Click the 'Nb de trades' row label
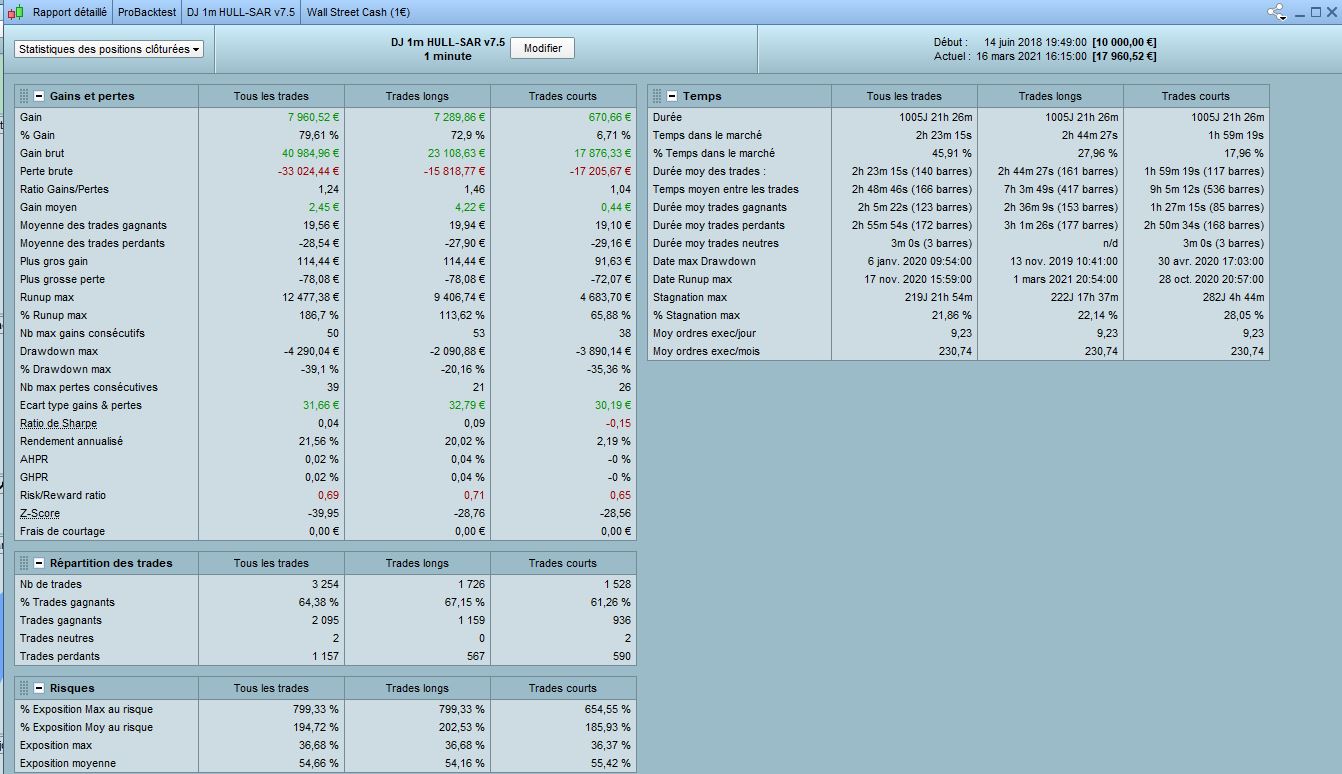 51,584
